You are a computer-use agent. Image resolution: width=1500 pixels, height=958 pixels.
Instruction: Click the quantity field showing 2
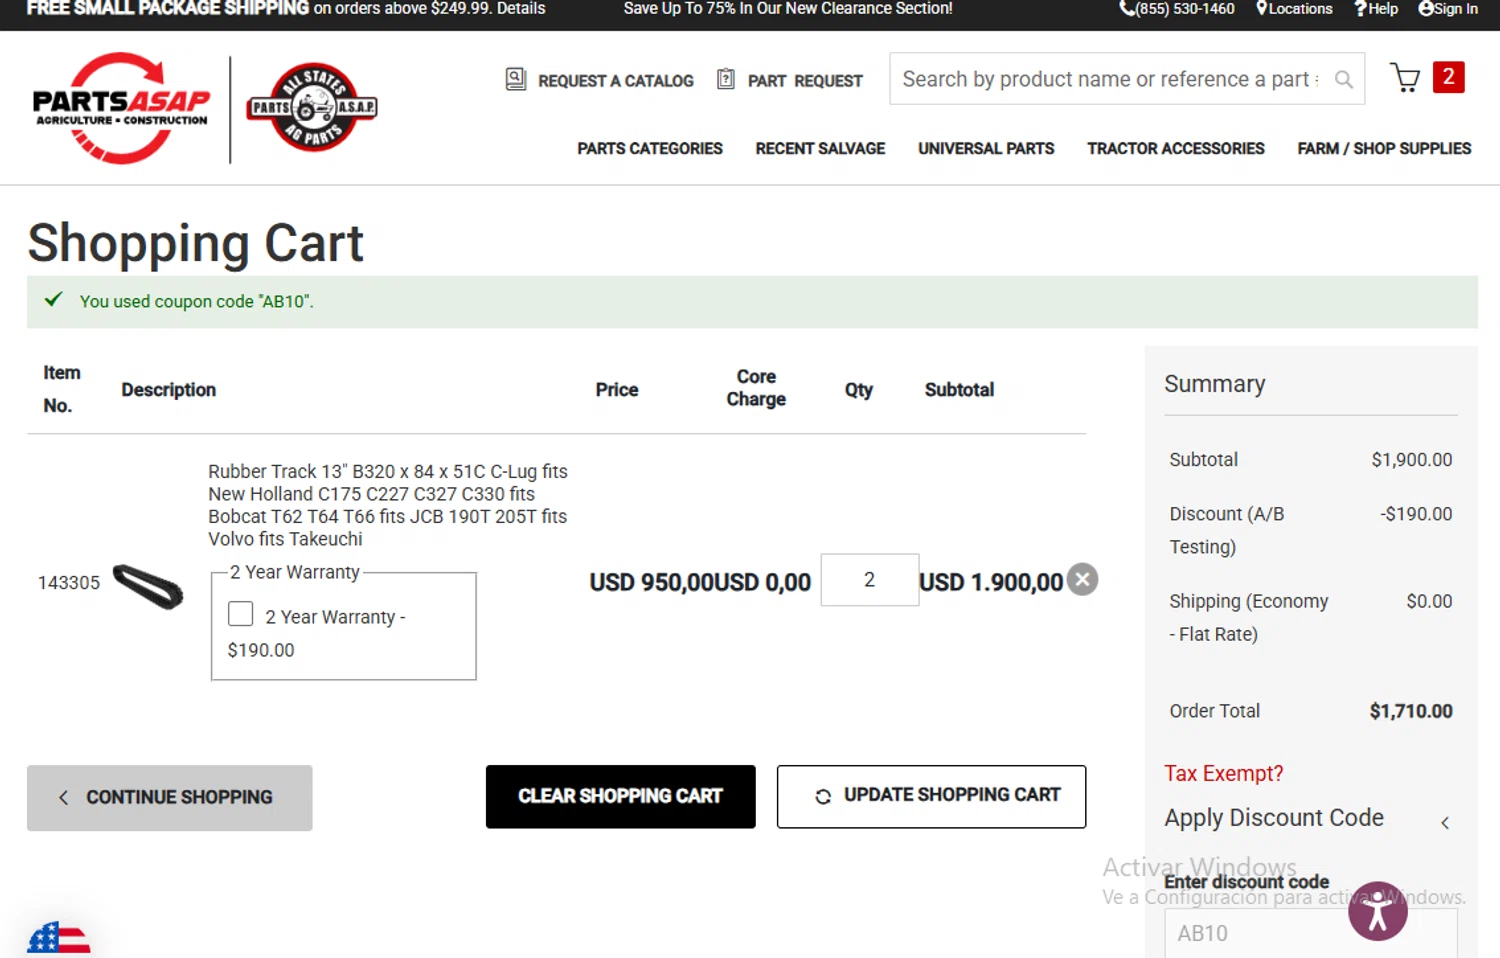[x=870, y=580]
